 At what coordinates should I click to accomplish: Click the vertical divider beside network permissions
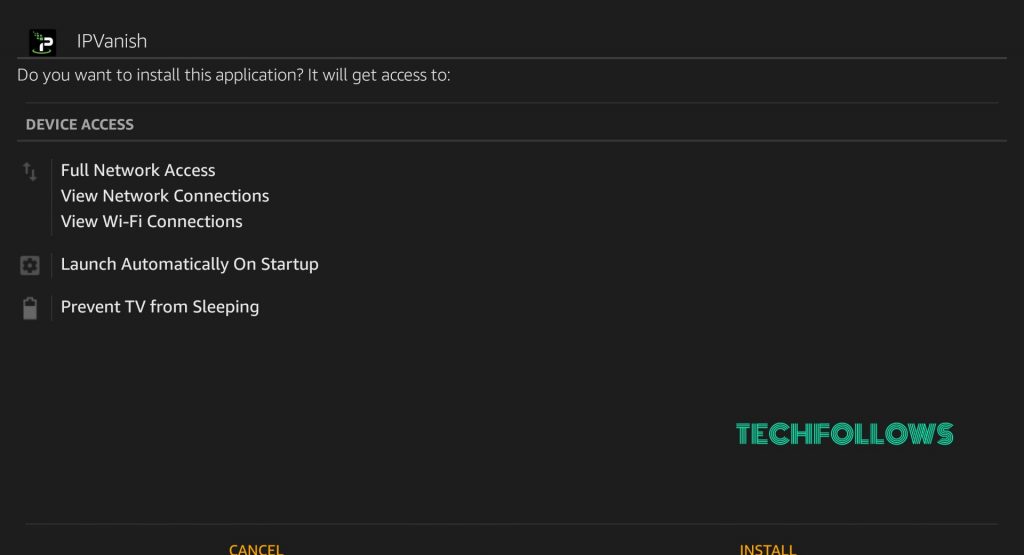(51, 196)
